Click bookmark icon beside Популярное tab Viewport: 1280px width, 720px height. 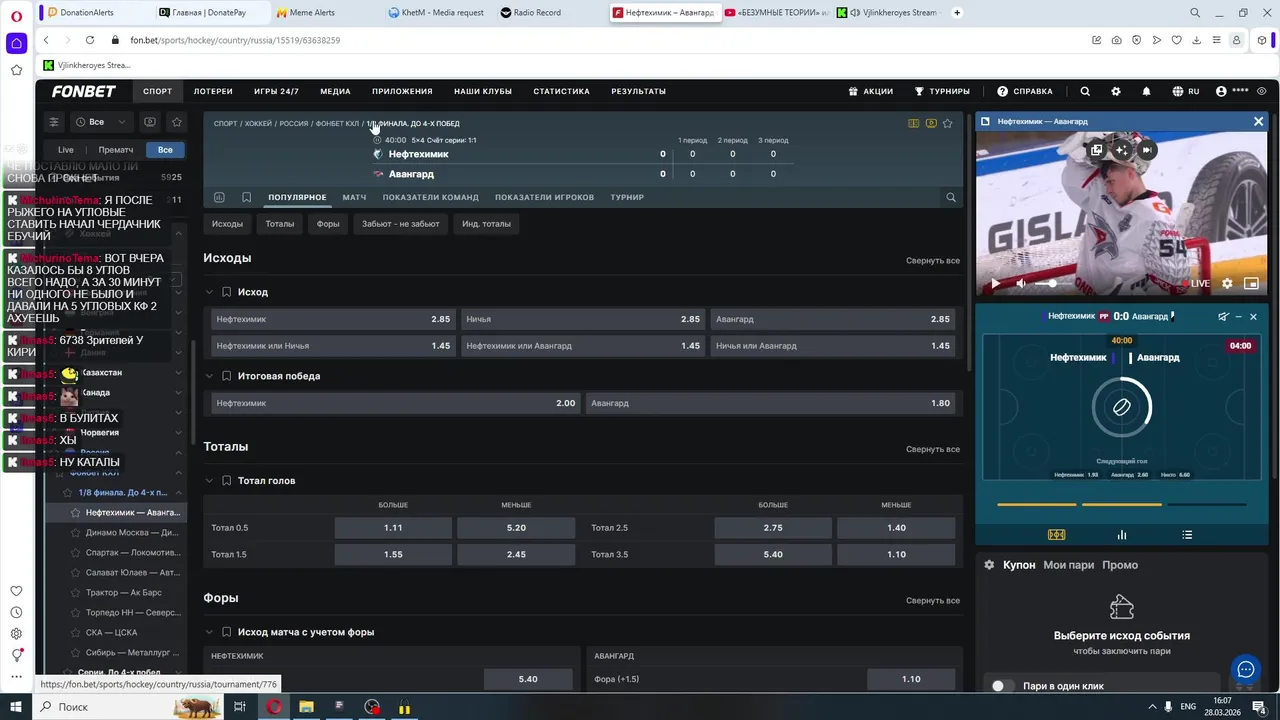click(246, 197)
